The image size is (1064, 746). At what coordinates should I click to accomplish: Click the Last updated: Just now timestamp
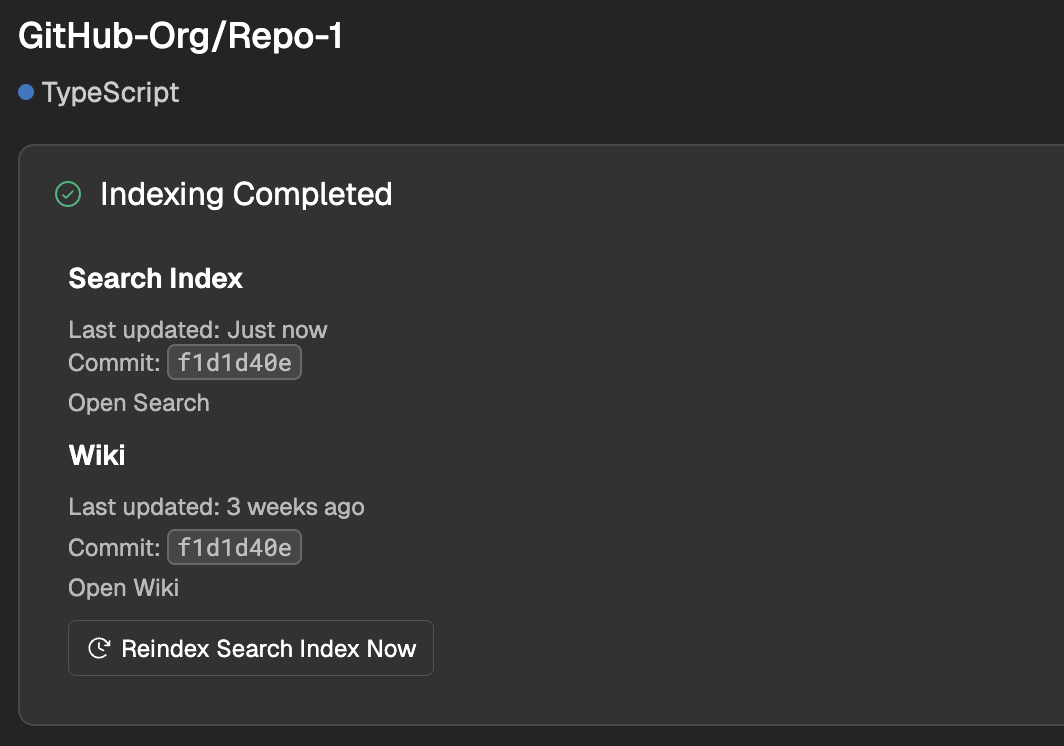(197, 330)
